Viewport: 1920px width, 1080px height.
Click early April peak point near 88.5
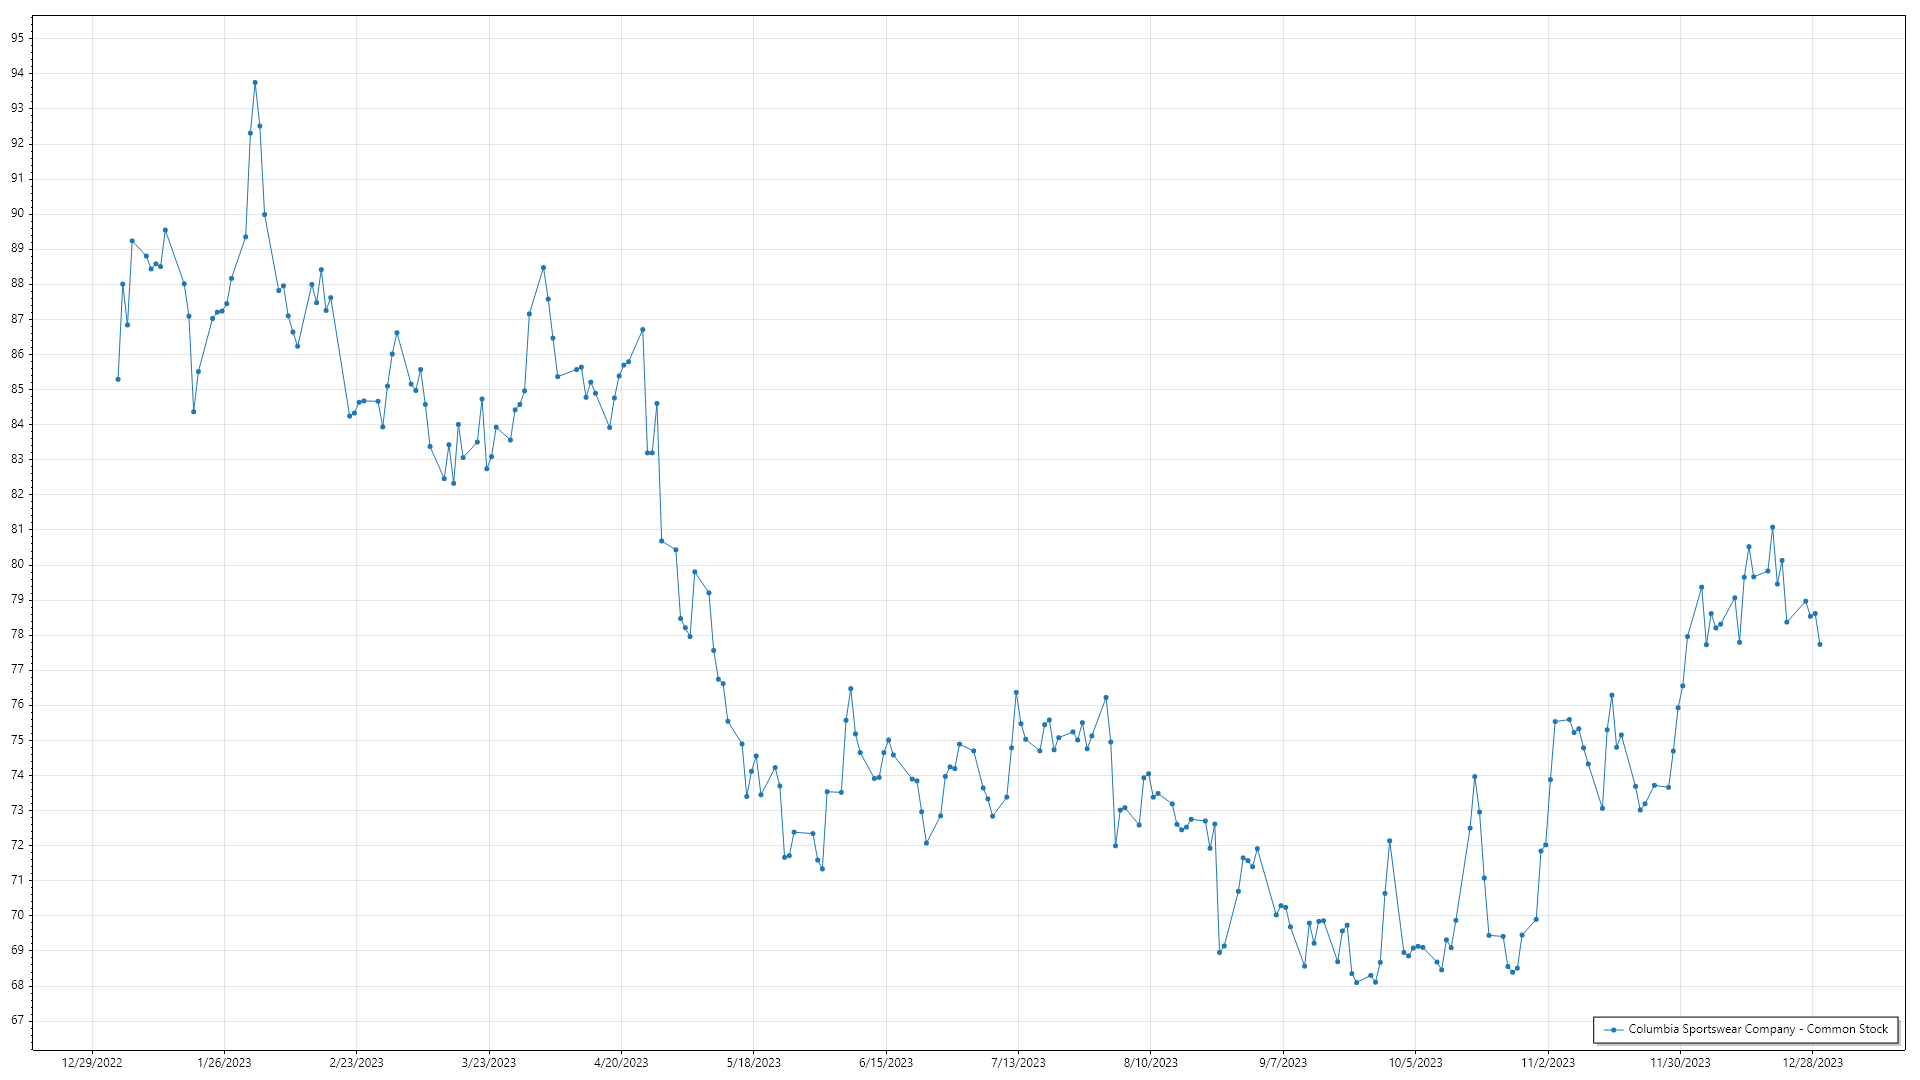pos(543,267)
